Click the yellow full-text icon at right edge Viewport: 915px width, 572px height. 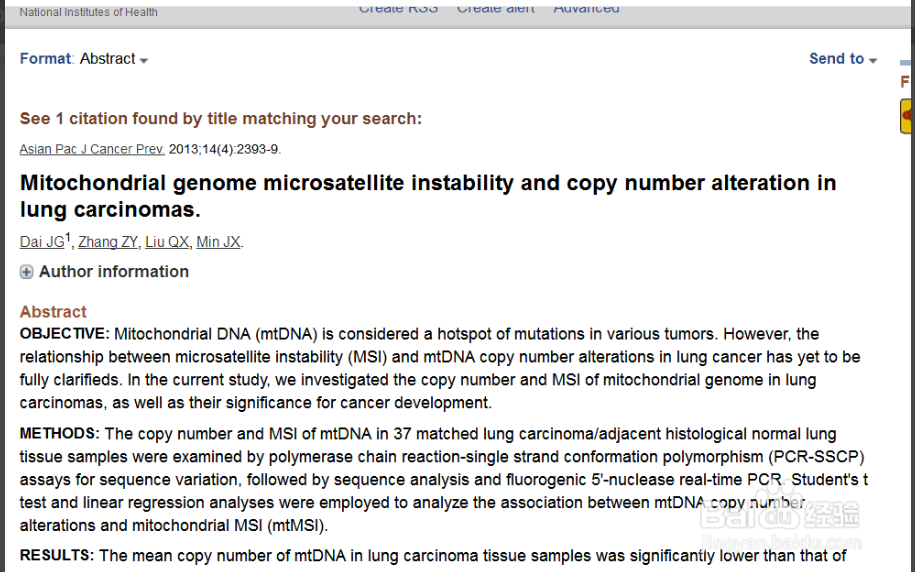(906, 116)
